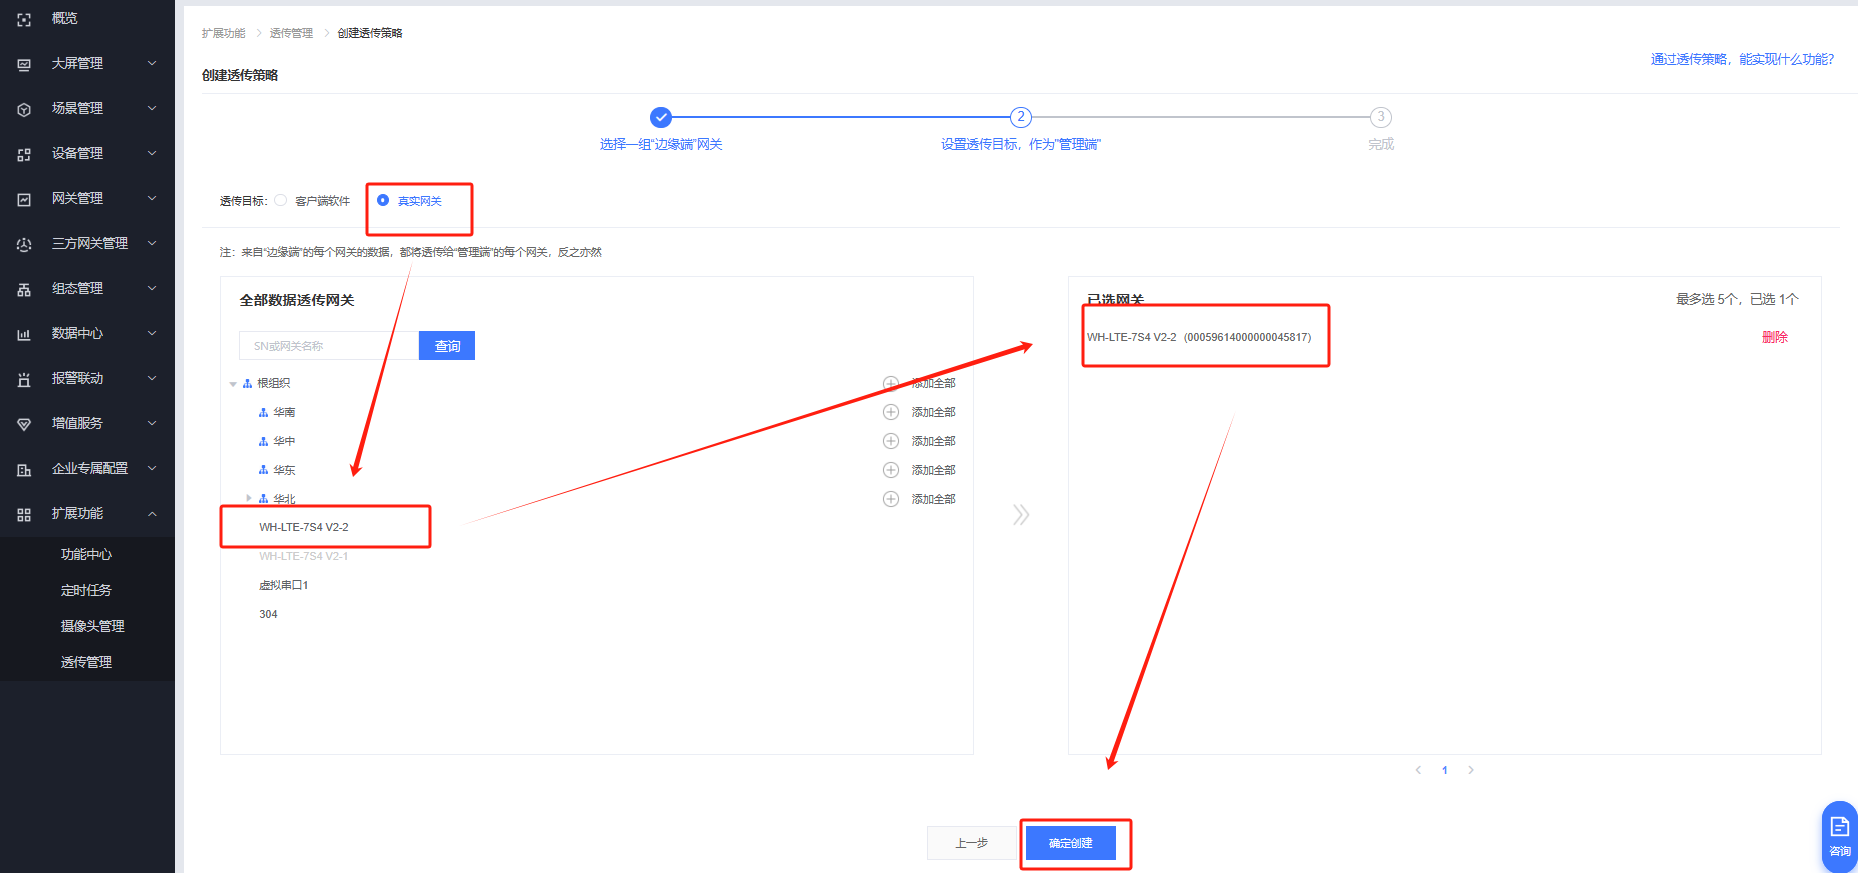
Task: Click the 数据中心 chart icon in sidebar
Action: pos(24,334)
